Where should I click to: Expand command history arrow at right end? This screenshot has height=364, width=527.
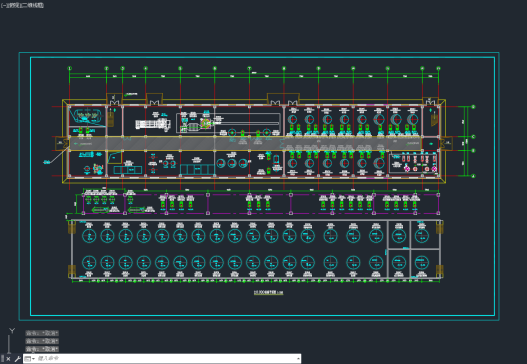coord(298,359)
